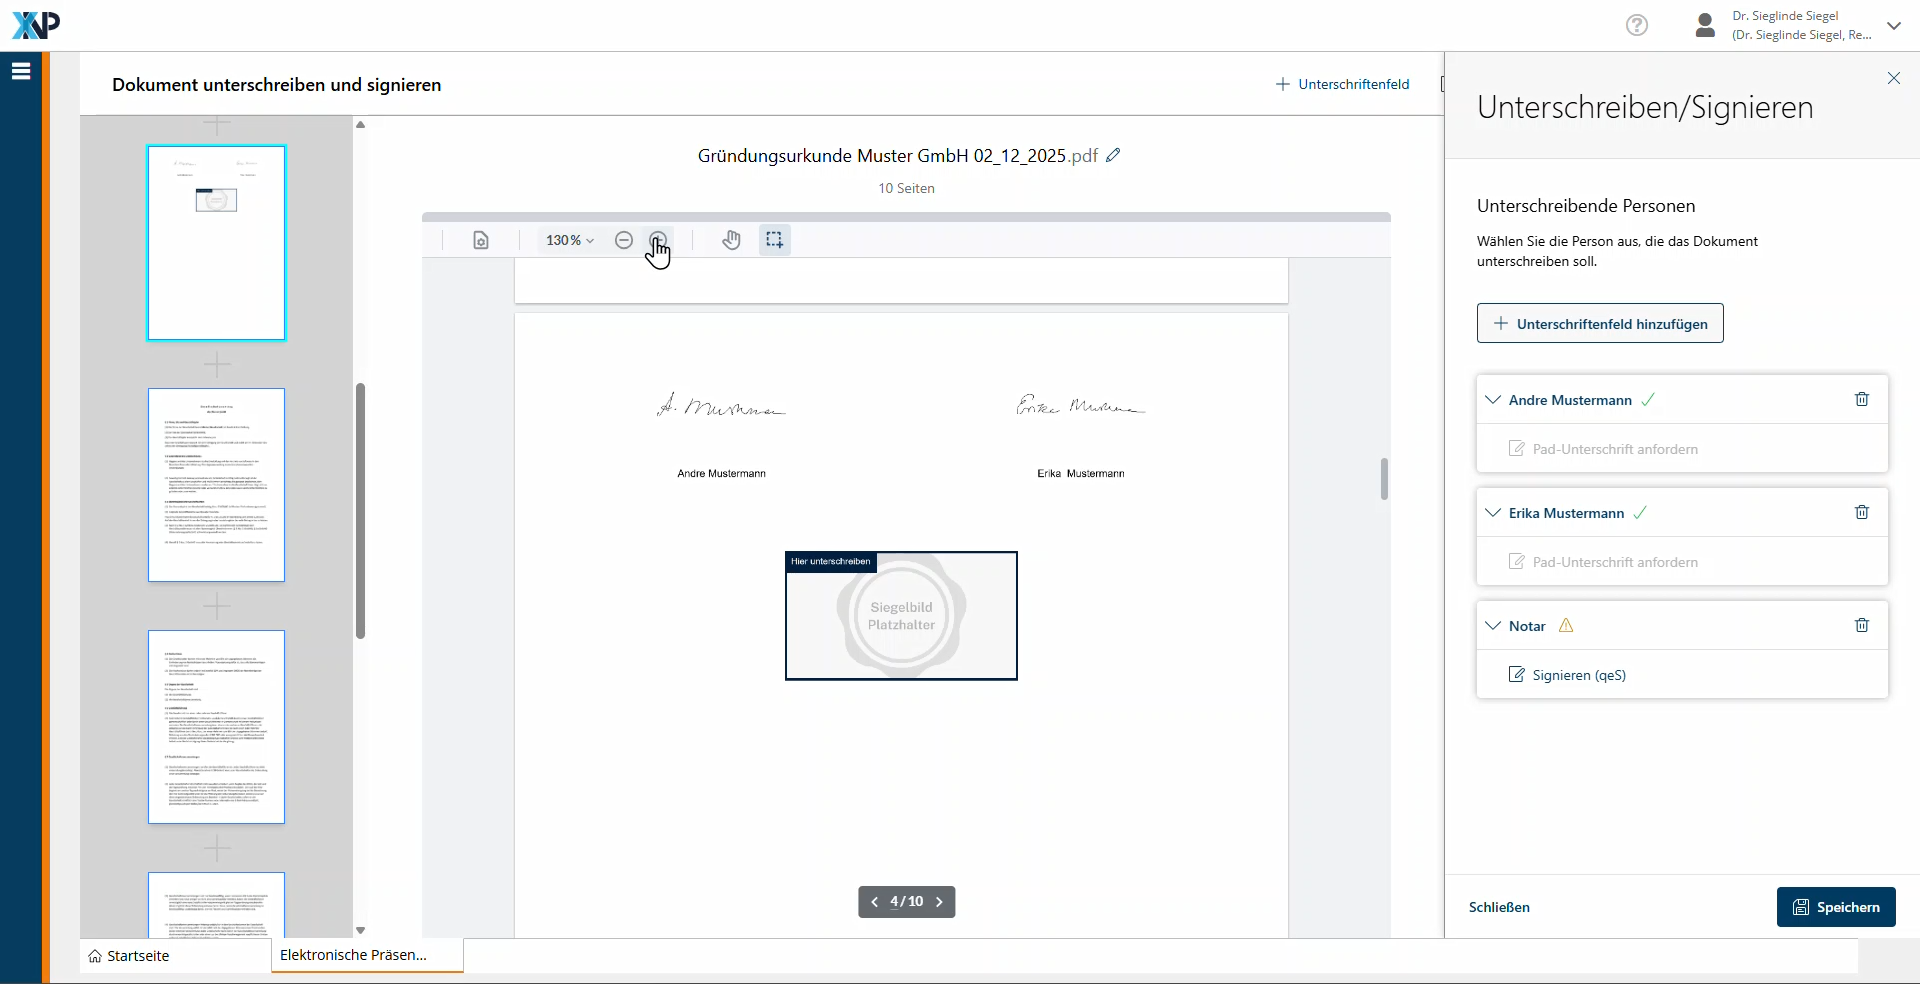Open the second page thumbnail
This screenshot has height=984, width=1920.
click(217, 485)
